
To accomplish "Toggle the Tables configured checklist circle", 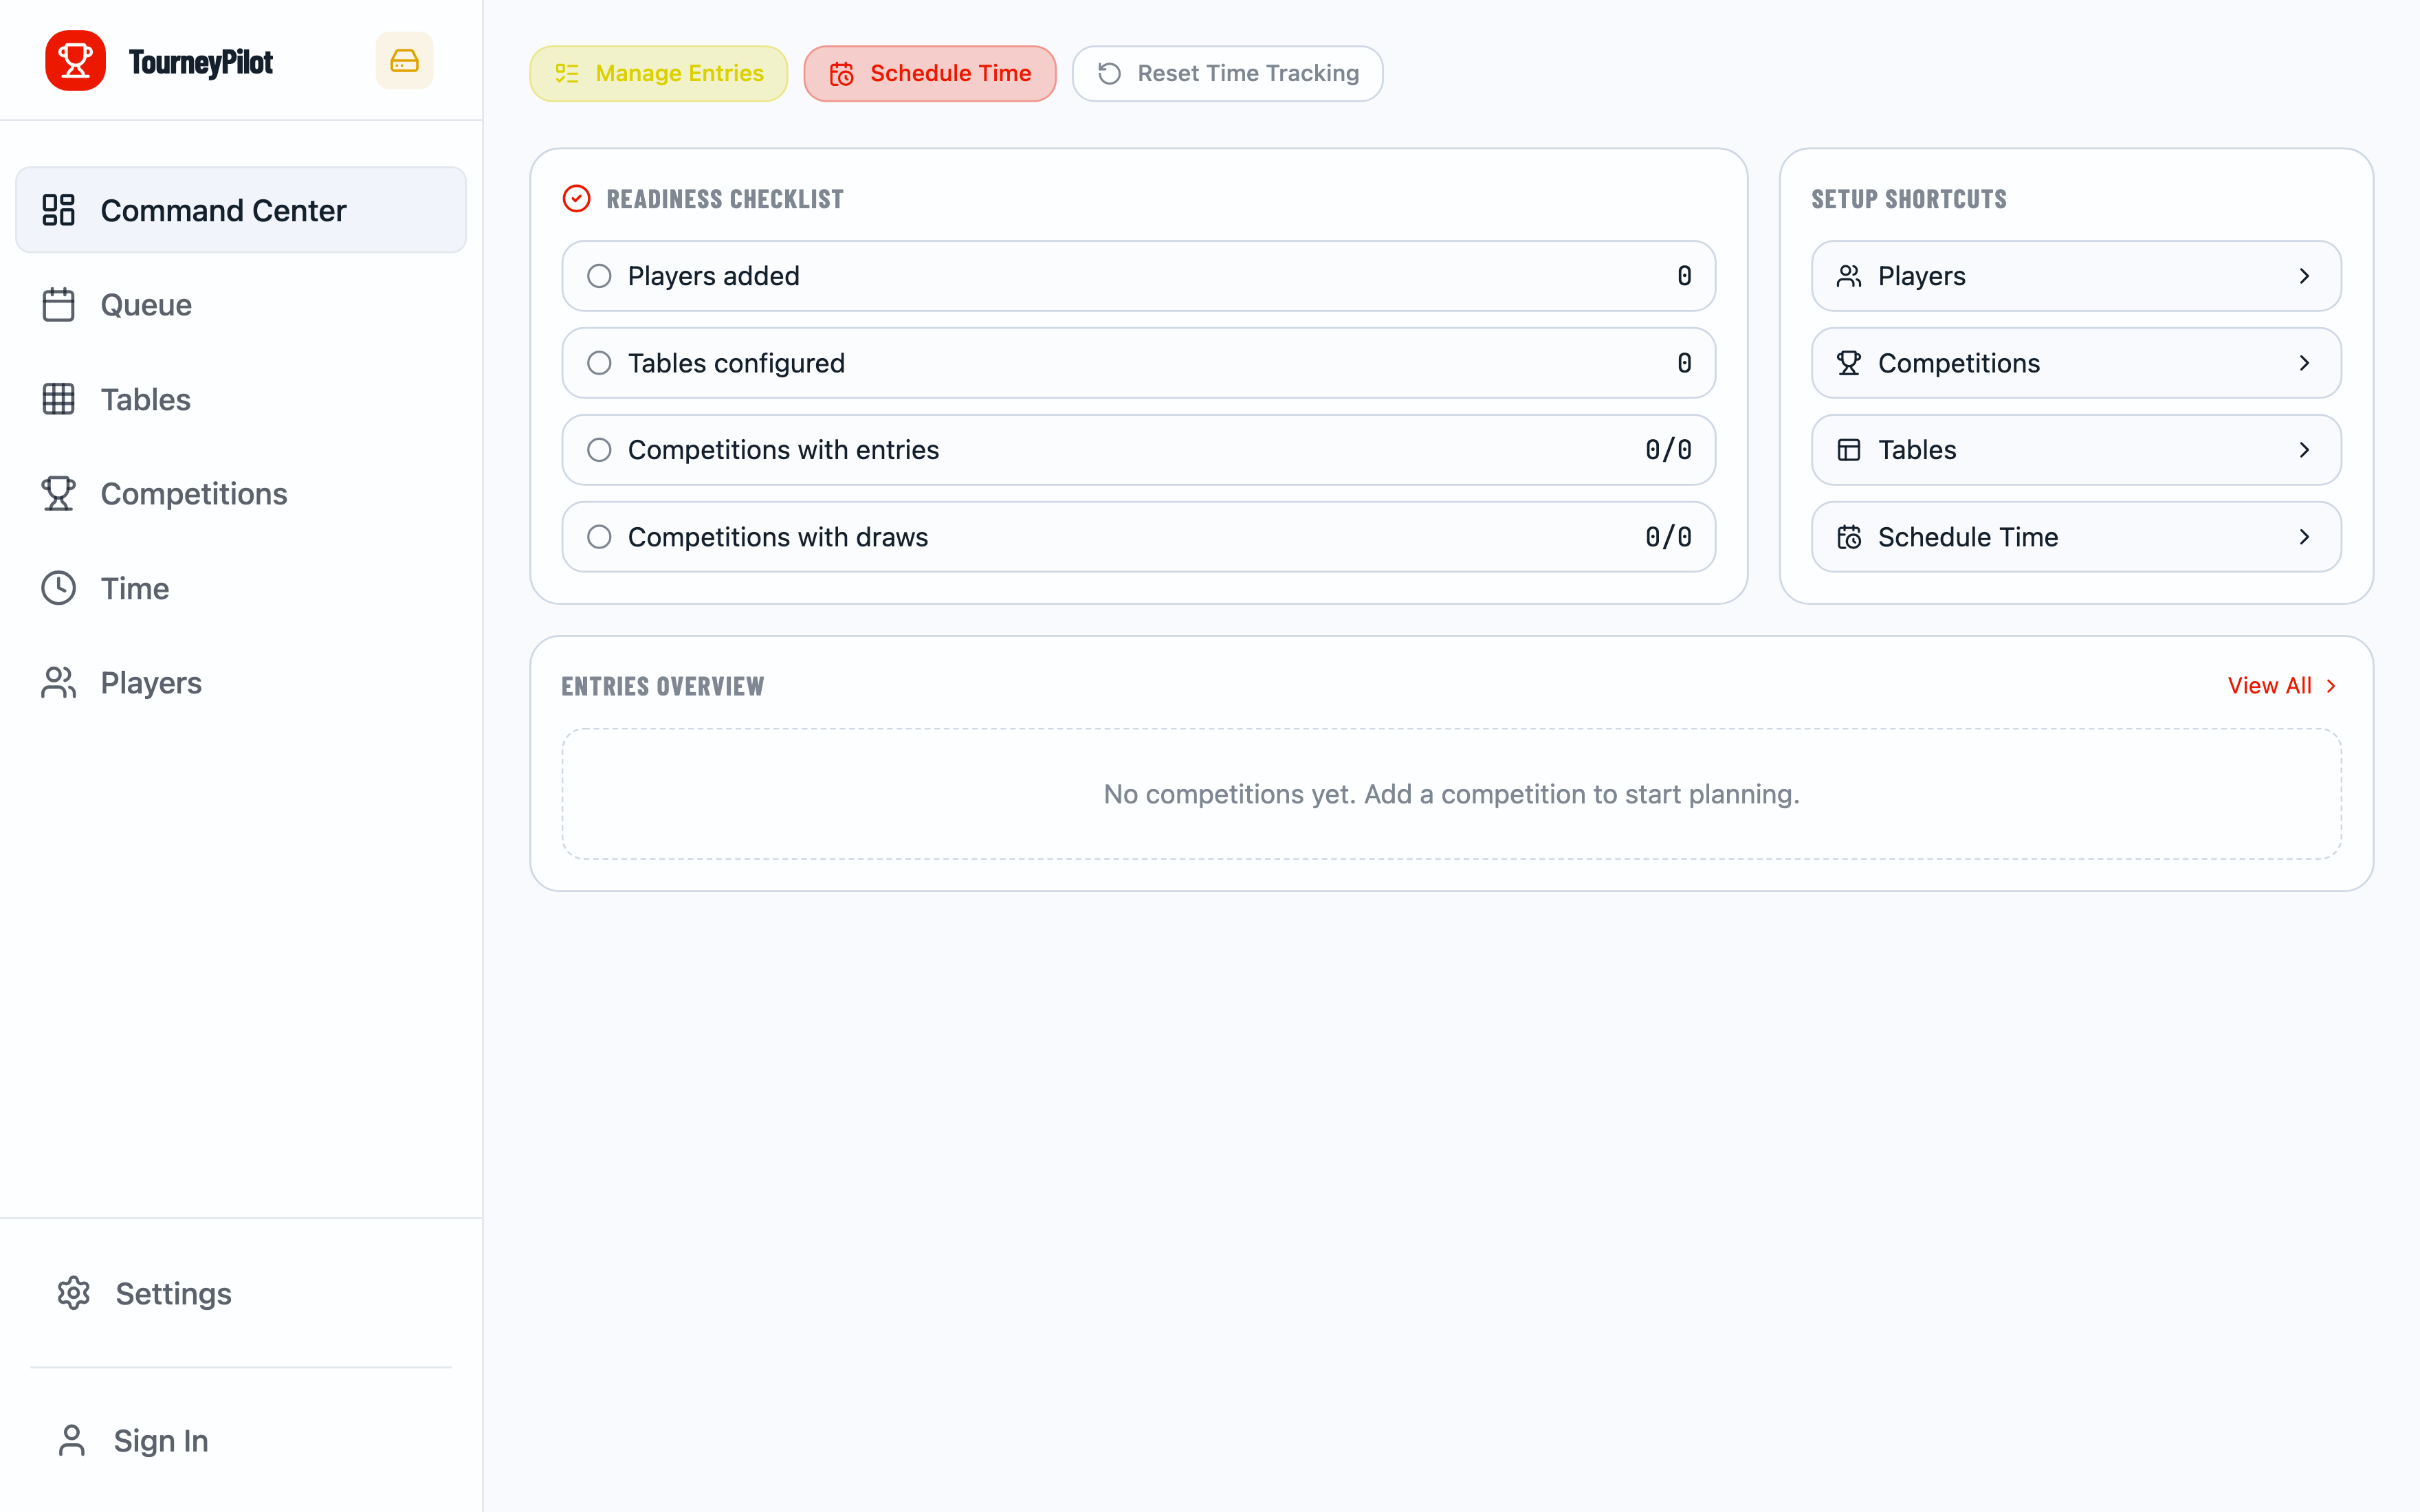I will click(x=599, y=363).
